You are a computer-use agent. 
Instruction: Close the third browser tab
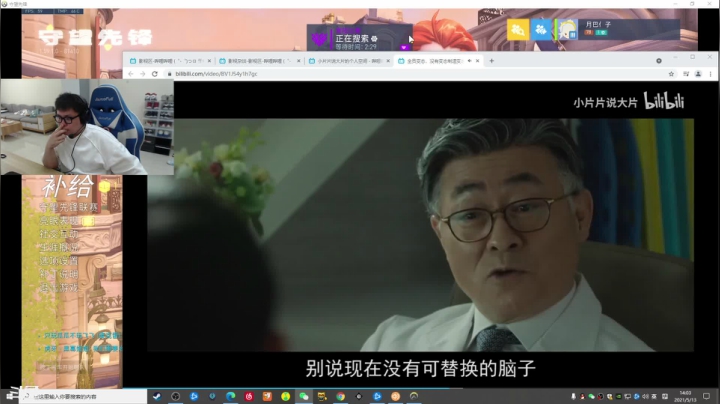click(x=388, y=61)
